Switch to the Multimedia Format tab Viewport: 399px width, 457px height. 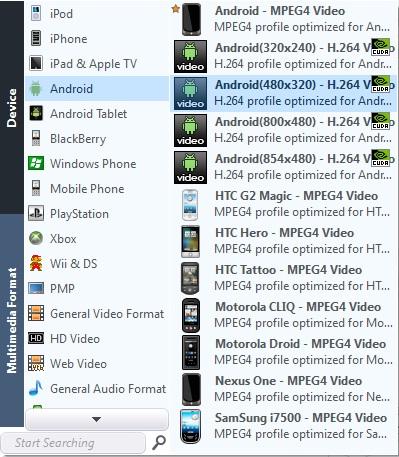tap(12, 320)
